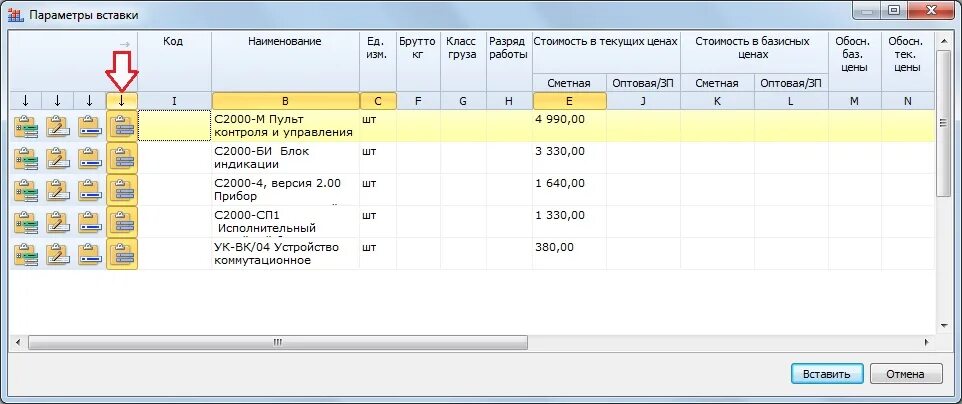Click blue-bar clipboard icon in С2000-М row
This screenshot has width=962, height=404.
[90, 126]
